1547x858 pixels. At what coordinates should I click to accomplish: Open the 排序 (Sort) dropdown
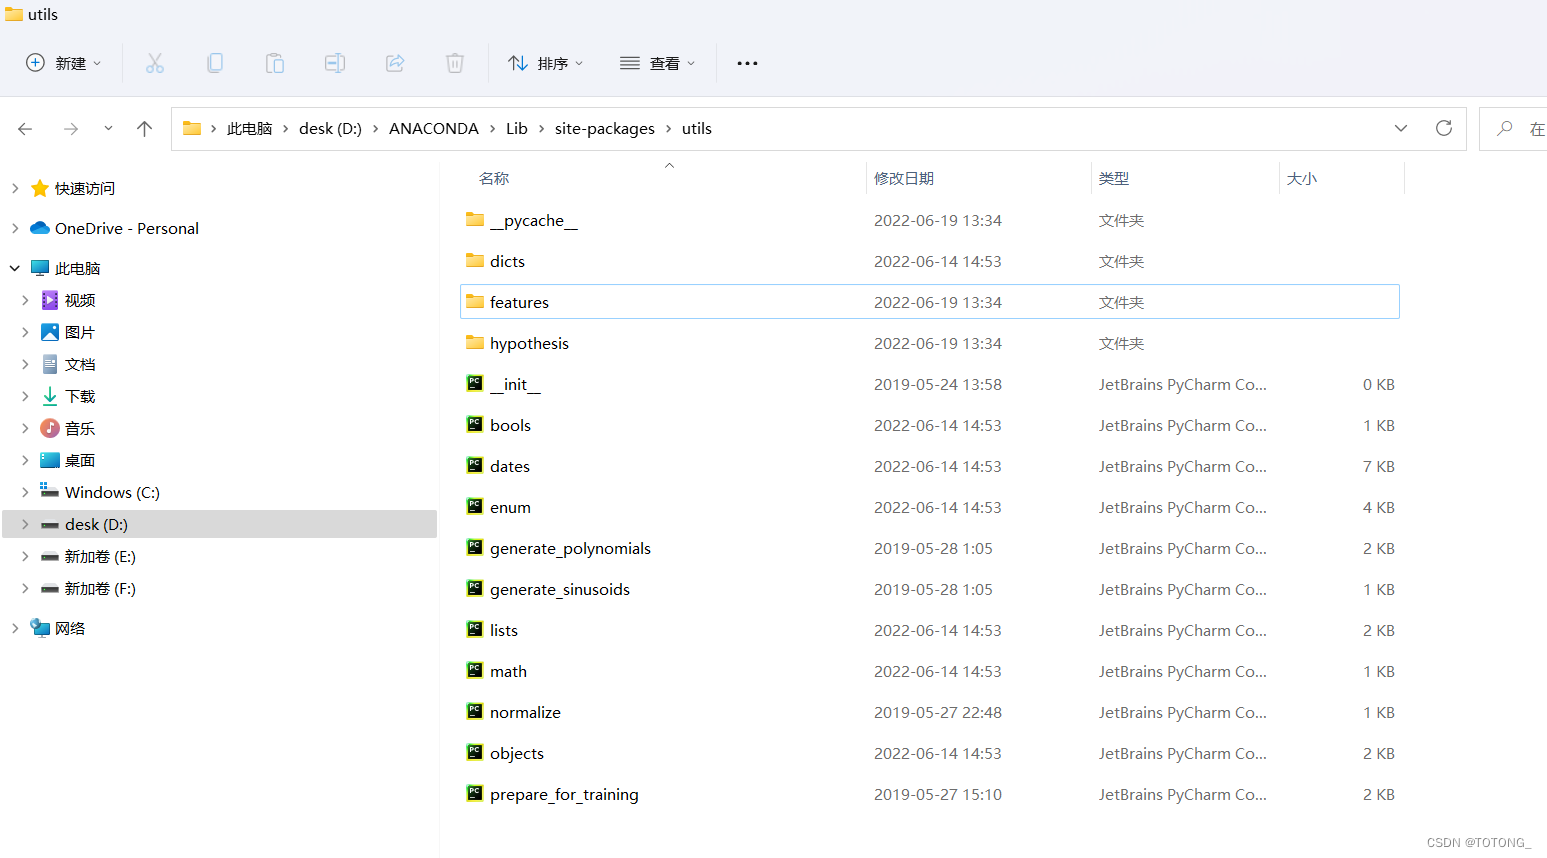(x=546, y=62)
